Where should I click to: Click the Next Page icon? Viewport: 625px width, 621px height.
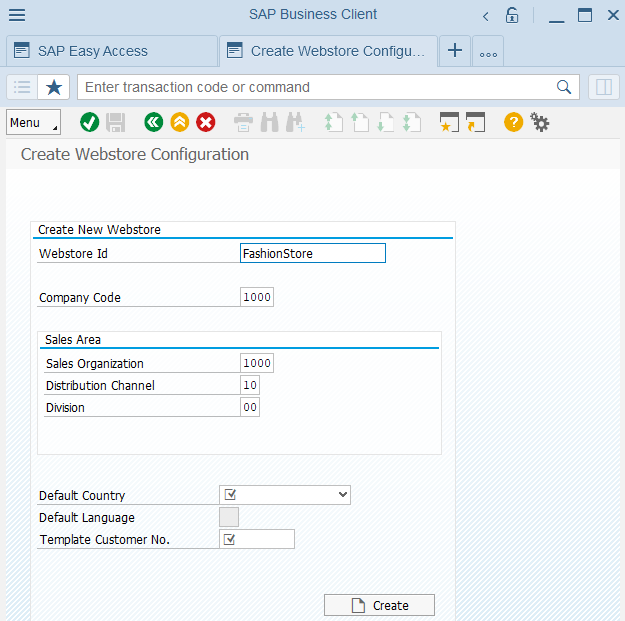coord(385,122)
